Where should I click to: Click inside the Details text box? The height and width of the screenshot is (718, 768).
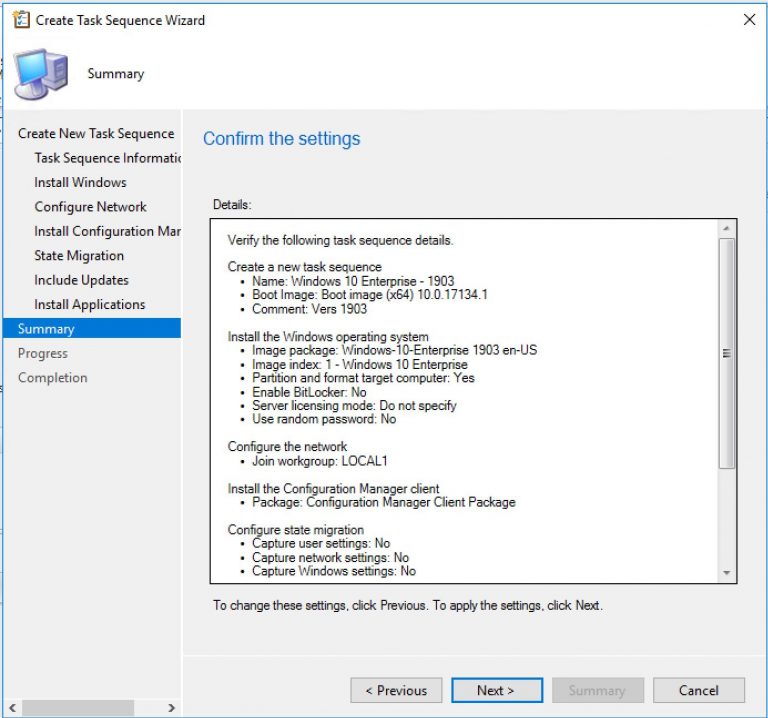pyautogui.click(x=460, y=400)
